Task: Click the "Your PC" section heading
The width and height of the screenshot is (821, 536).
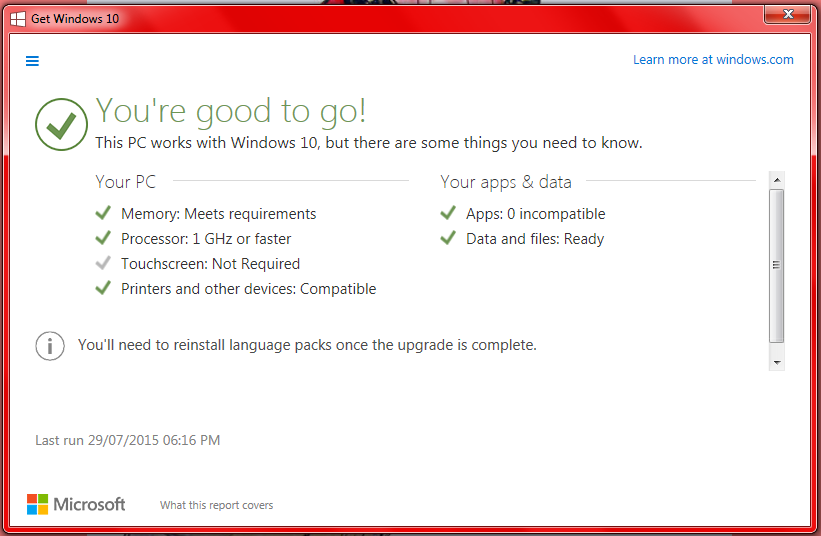Action: (x=126, y=182)
